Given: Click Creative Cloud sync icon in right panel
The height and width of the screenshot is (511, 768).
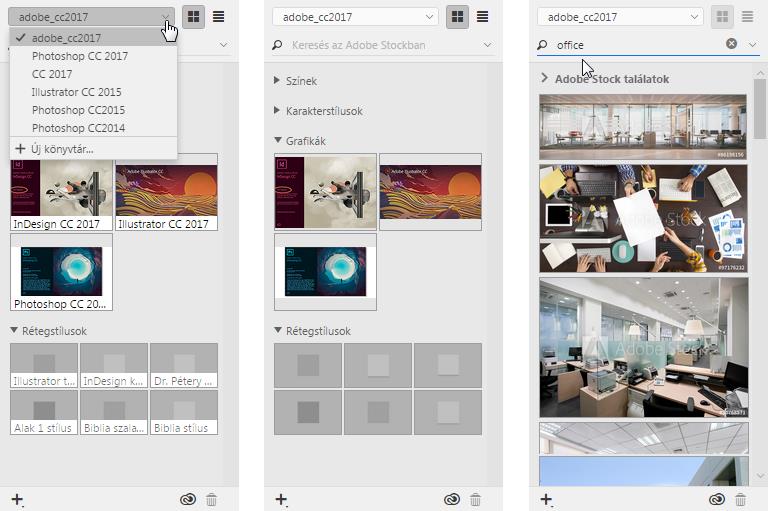Looking at the screenshot, I should (717, 499).
